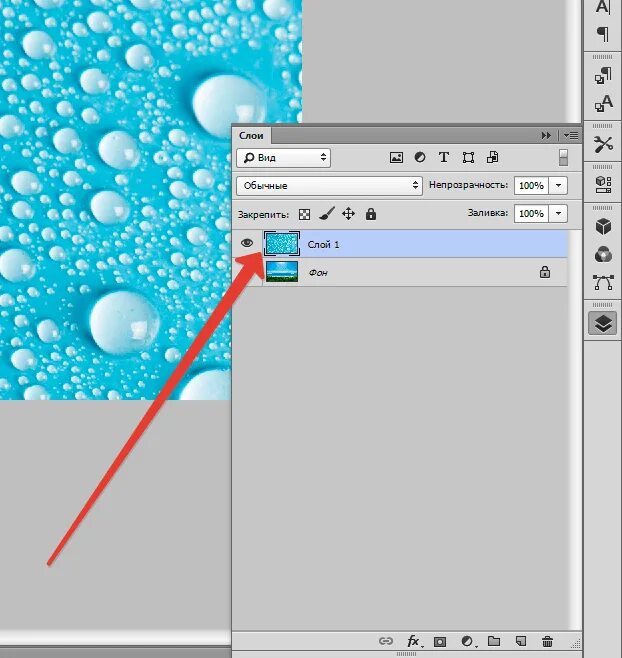The width and height of the screenshot is (622, 658).
Task: Add a layer mask
Action: click(440, 642)
